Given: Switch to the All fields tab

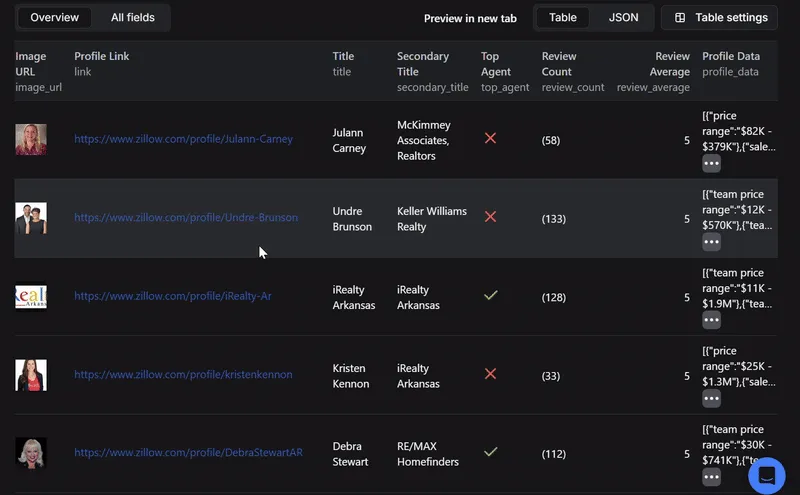Looking at the screenshot, I should coord(133,17).
